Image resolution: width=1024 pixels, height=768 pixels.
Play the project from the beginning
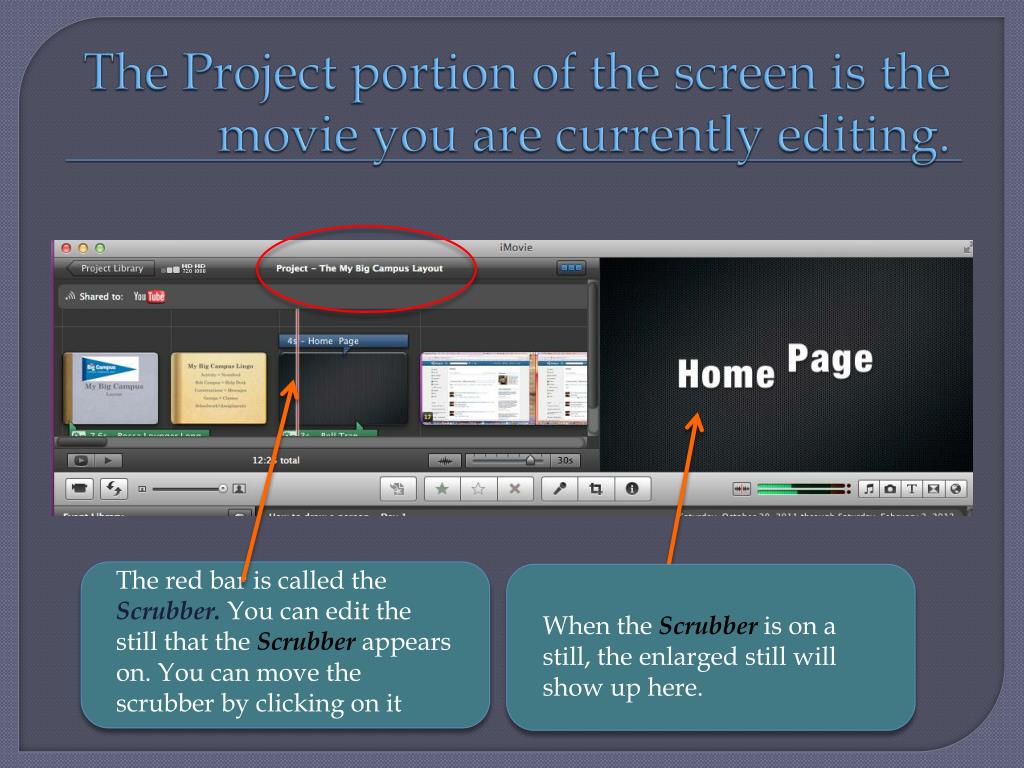pos(108,460)
